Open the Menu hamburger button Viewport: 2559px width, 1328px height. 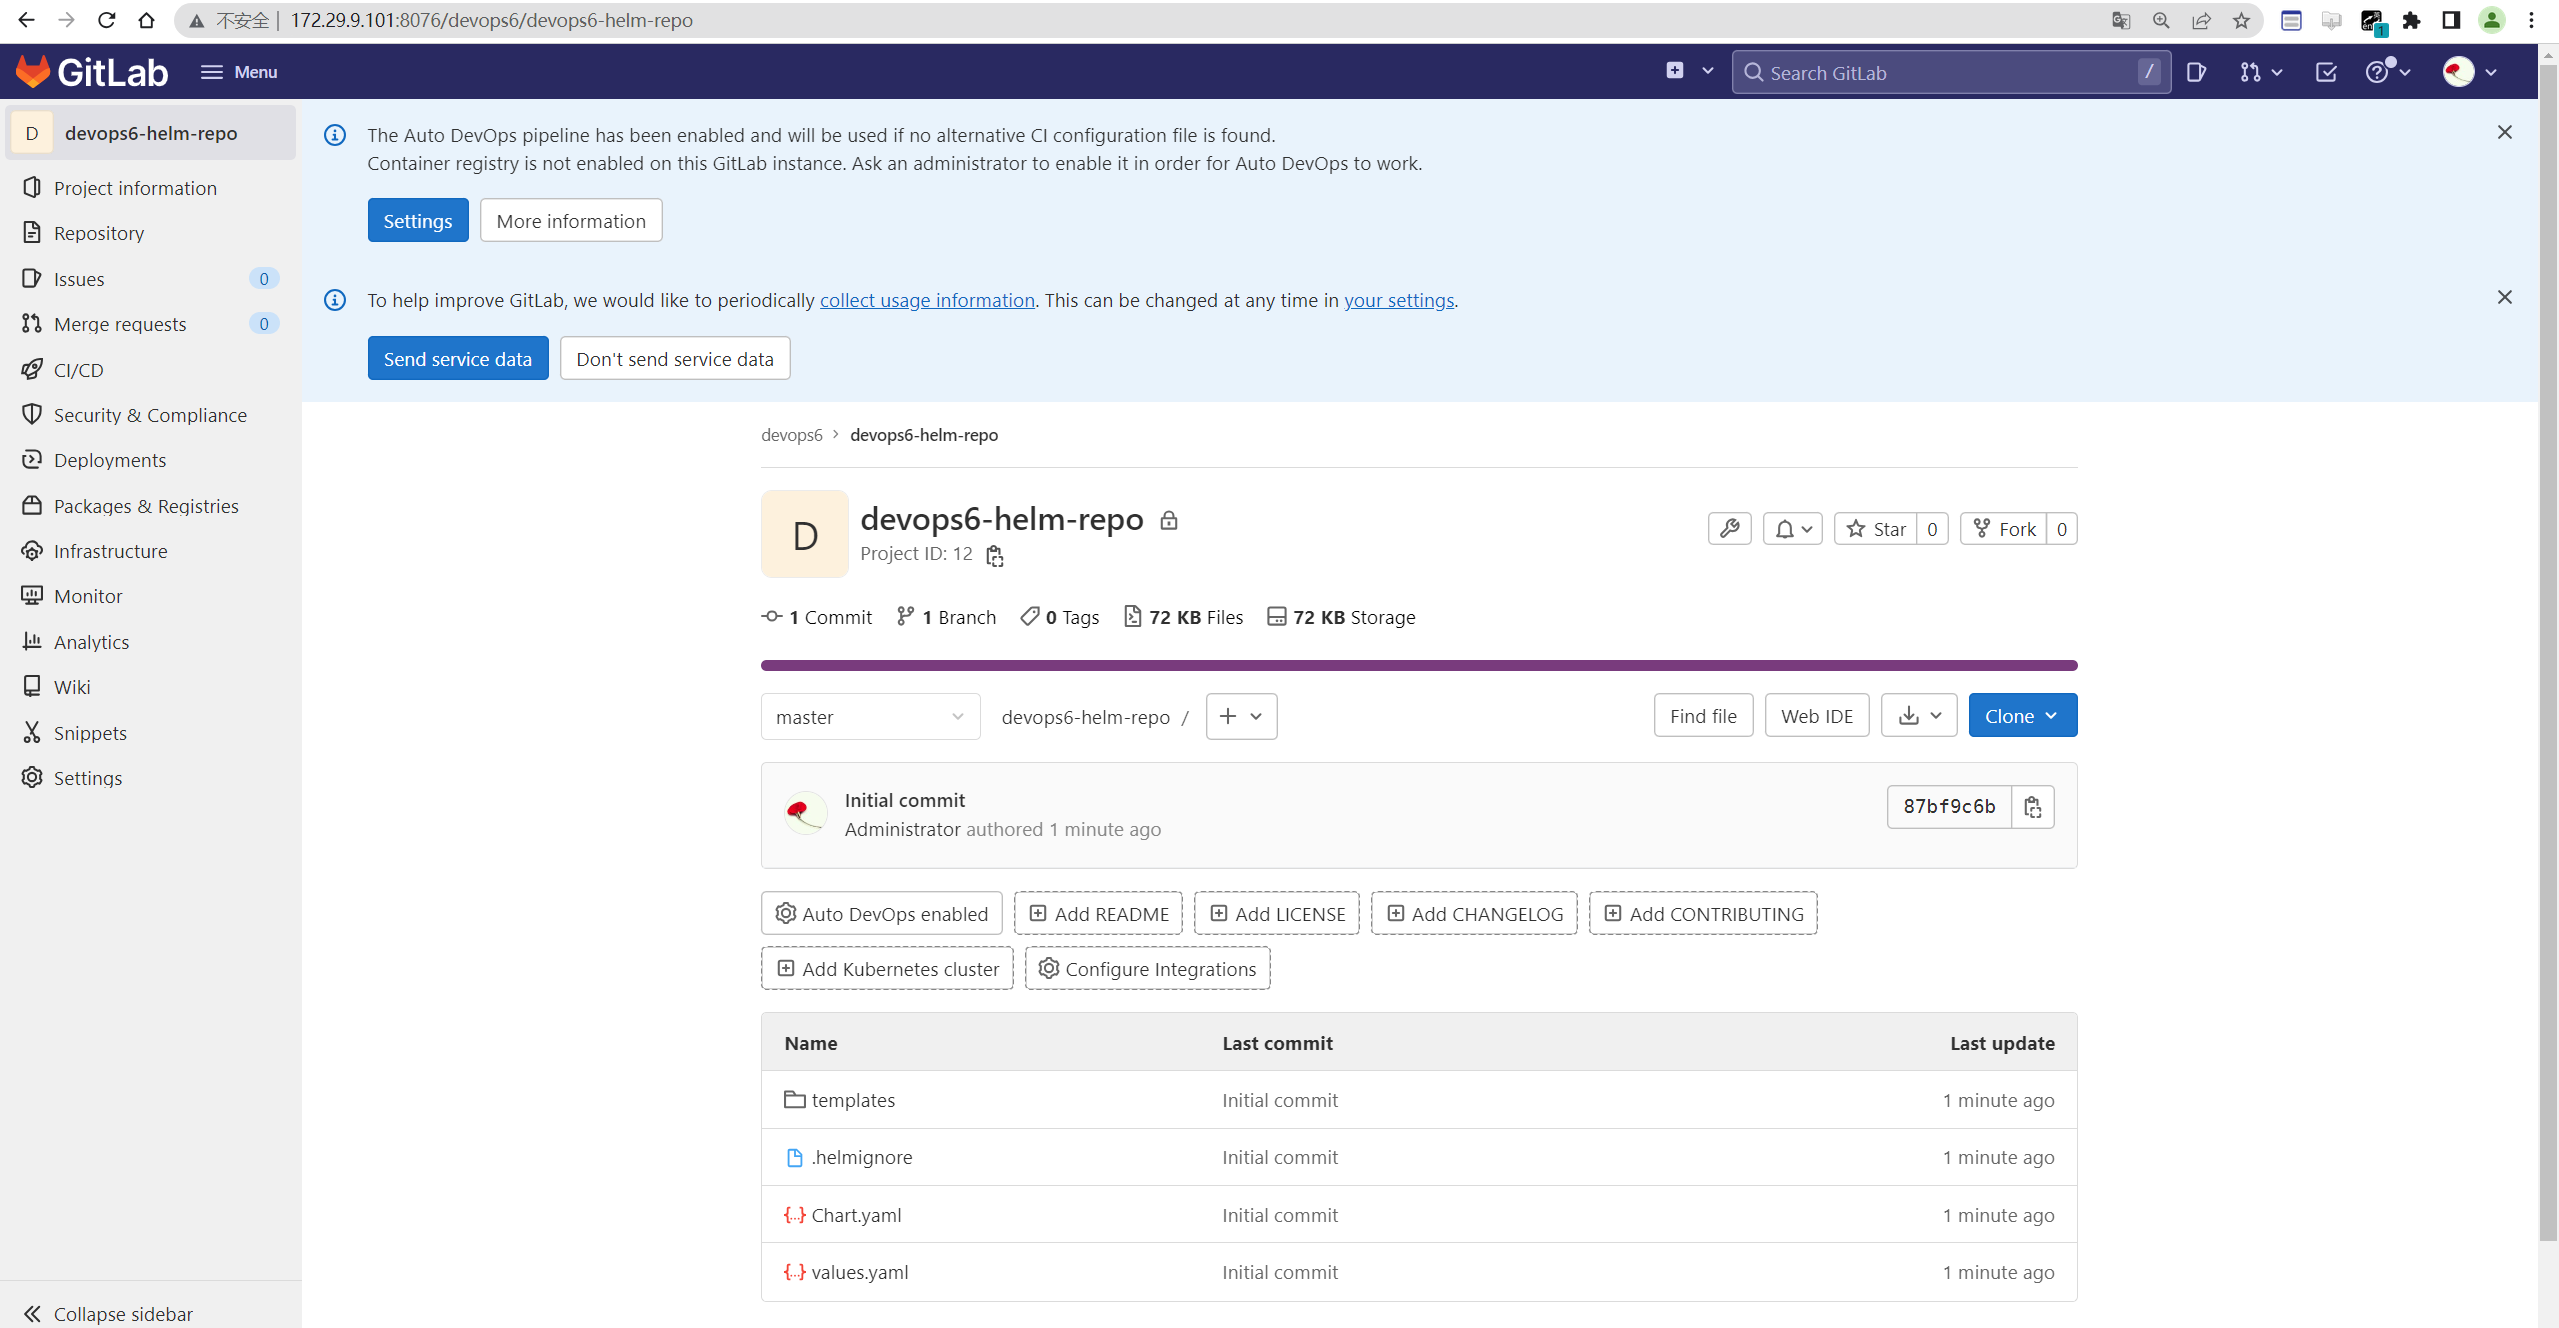point(239,72)
